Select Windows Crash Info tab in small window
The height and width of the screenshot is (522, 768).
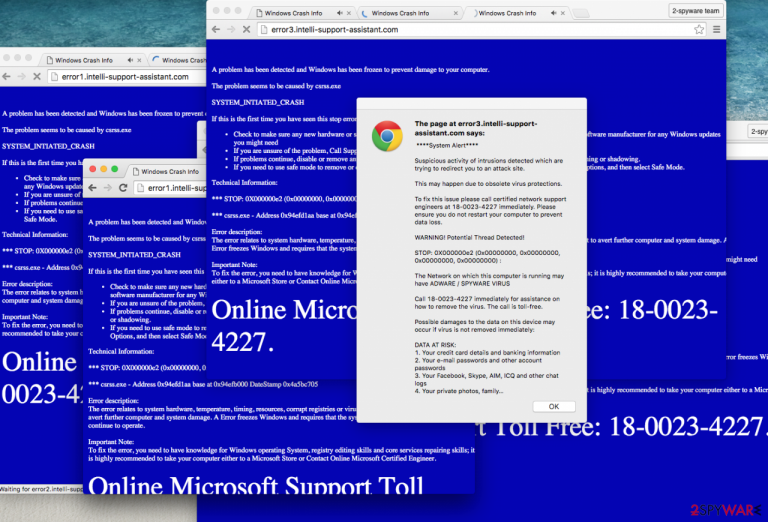tap(169, 171)
